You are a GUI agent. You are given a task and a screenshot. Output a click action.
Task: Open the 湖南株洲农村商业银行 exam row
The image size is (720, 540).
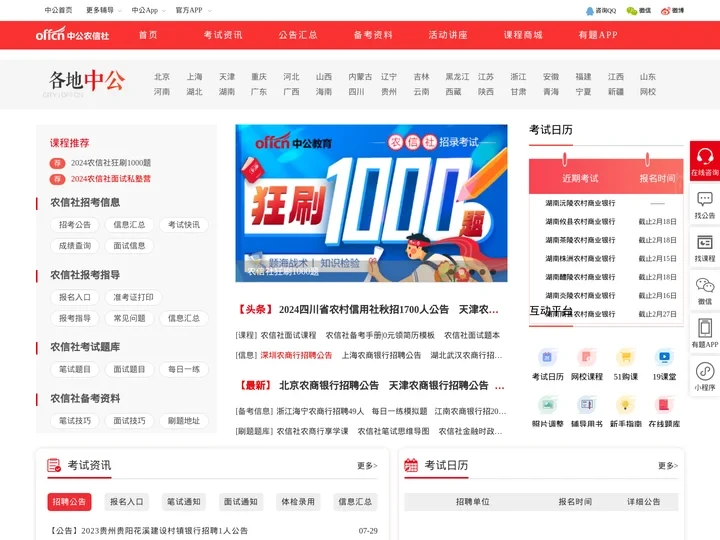[606, 259]
